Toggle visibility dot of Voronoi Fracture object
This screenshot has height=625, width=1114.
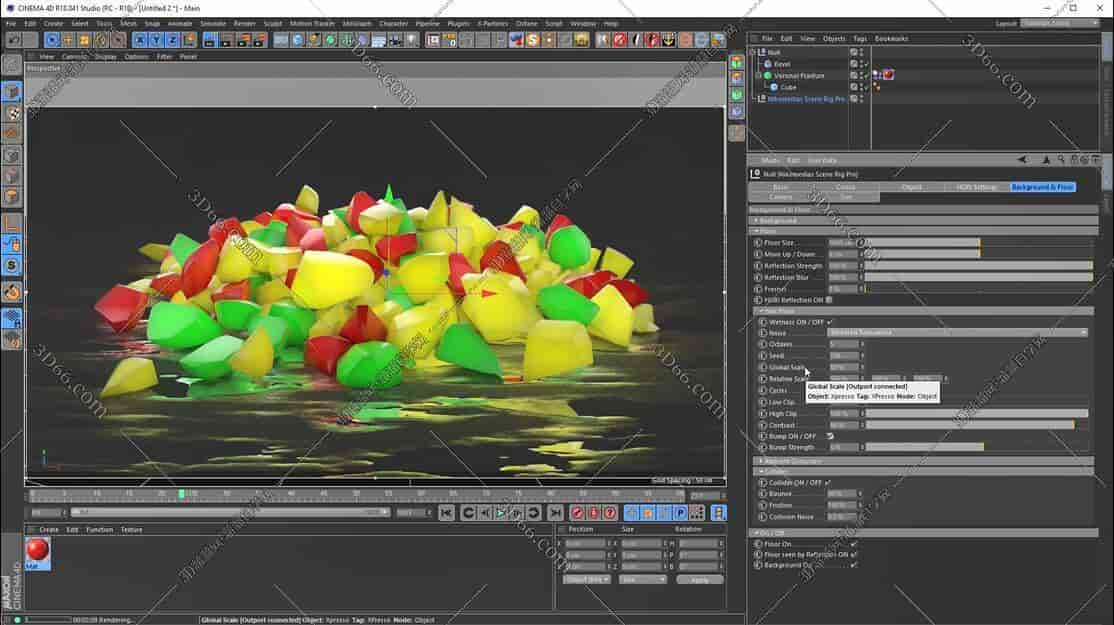pos(861,72)
